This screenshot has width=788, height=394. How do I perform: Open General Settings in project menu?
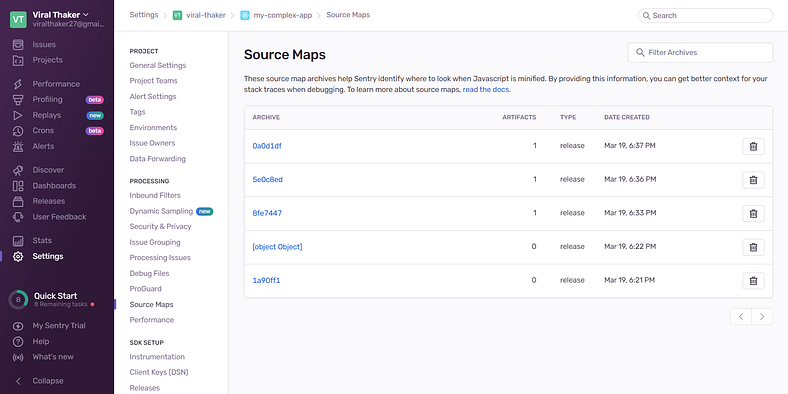[x=157, y=65]
